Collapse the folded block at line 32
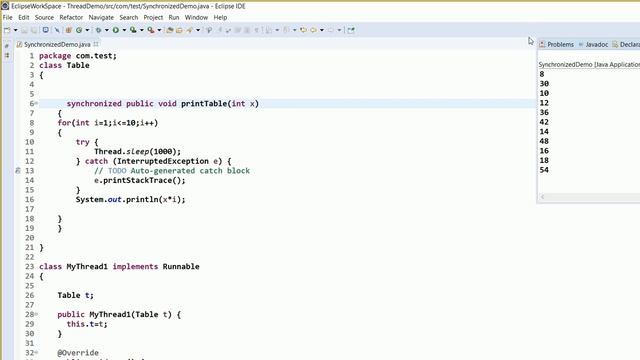The height and width of the screenshot is (360, 640). point(36,353)
